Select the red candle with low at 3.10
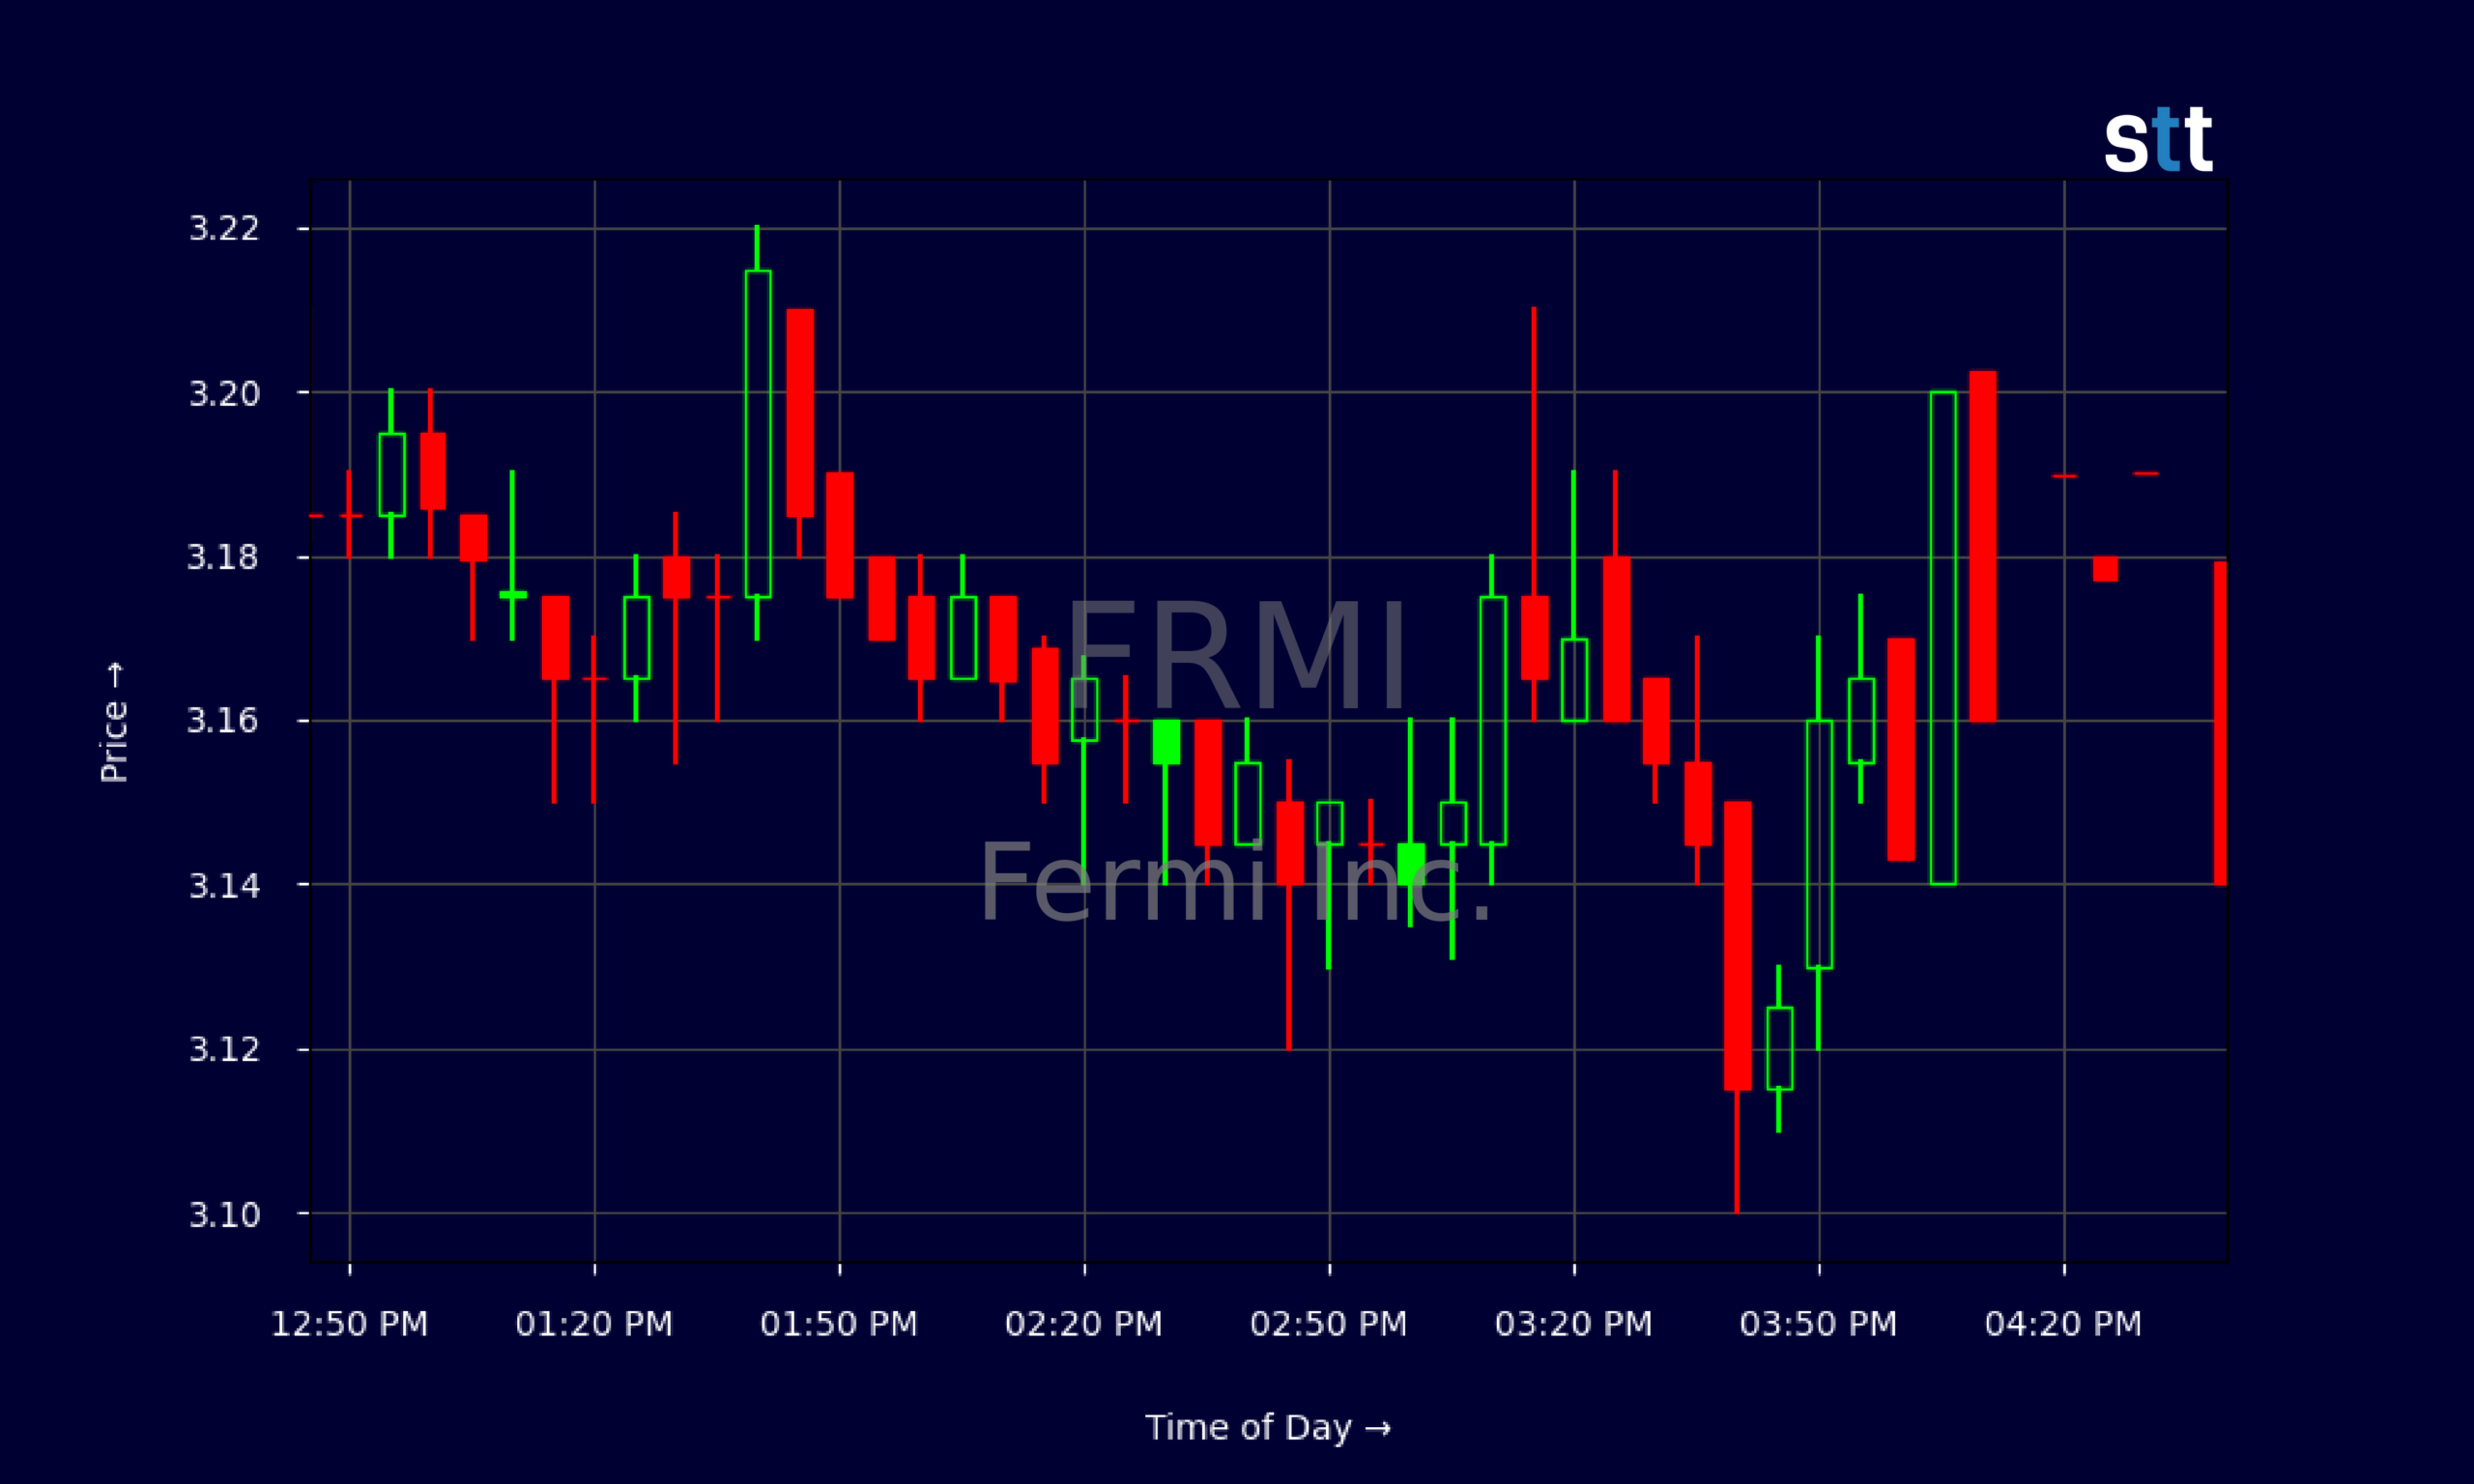Viewport: 2474px width, 1484px height. point(1738,1007)
